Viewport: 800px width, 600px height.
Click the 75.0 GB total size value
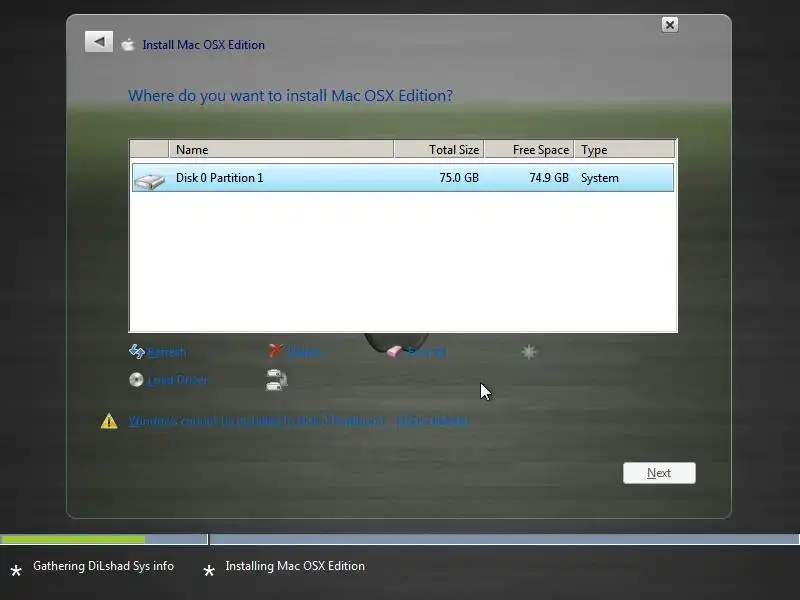(x=459, y=178)
